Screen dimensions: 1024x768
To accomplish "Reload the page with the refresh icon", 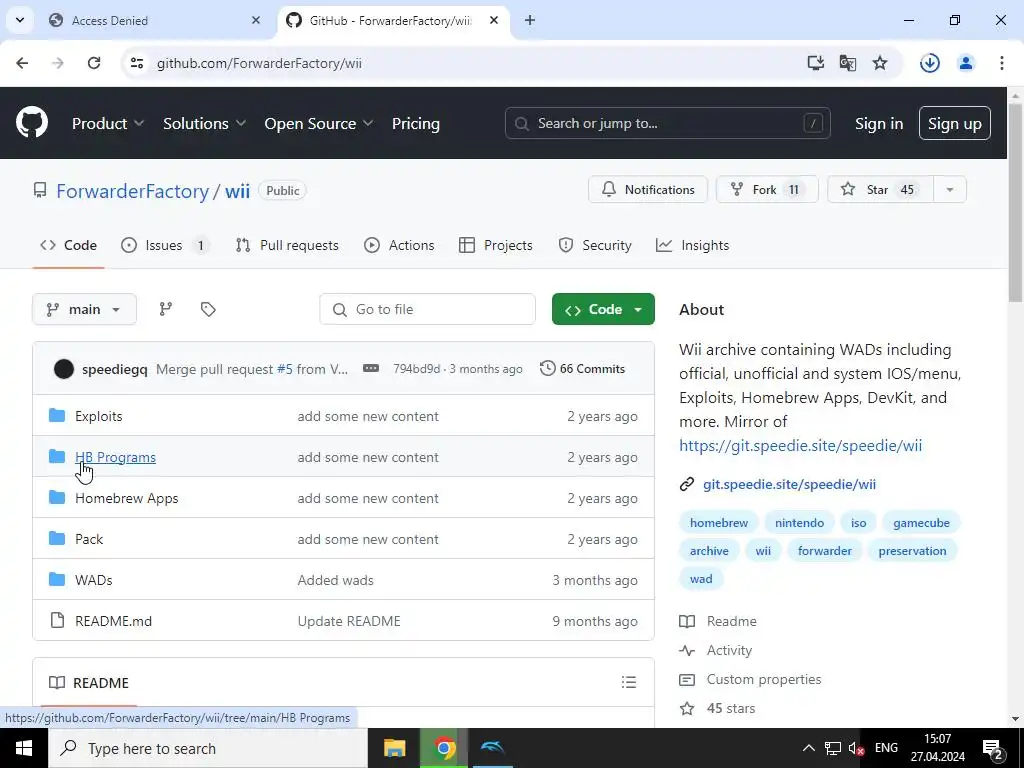I will click(x=94, y=63).
